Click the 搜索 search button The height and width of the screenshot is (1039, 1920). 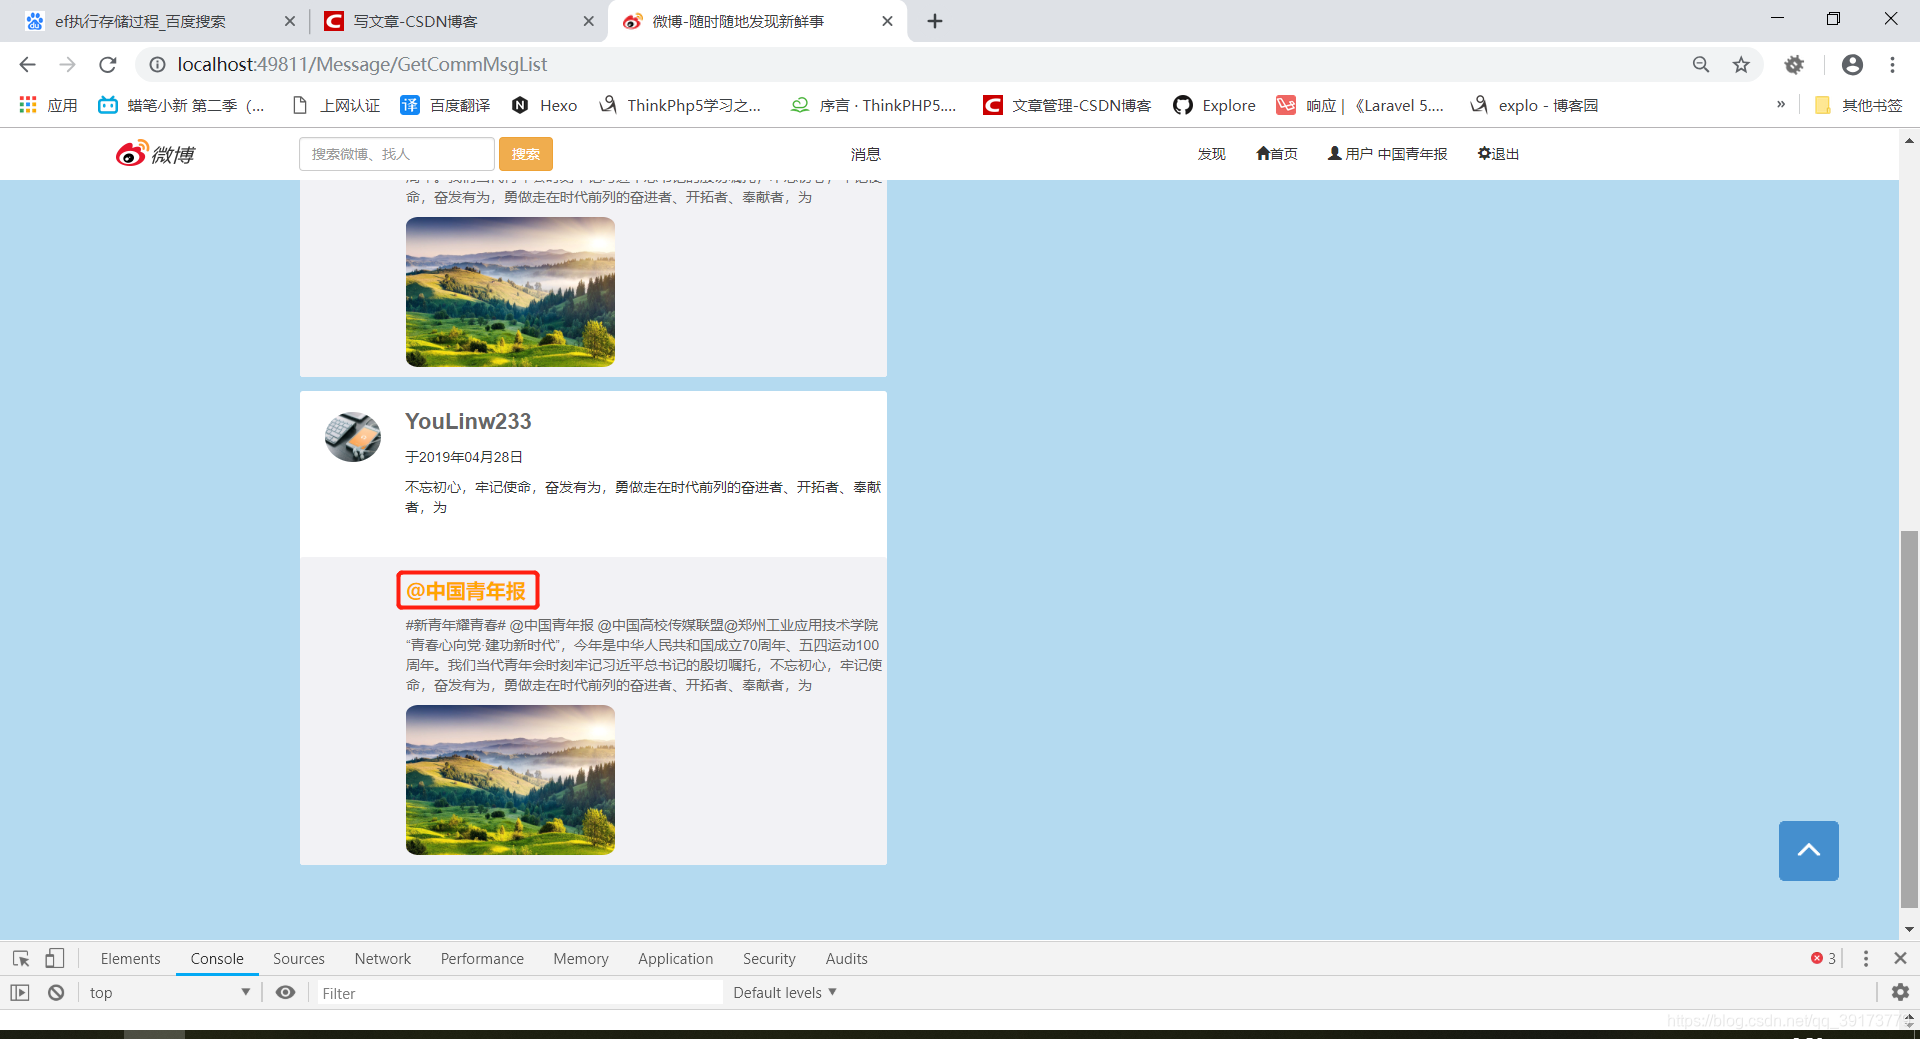525,153
